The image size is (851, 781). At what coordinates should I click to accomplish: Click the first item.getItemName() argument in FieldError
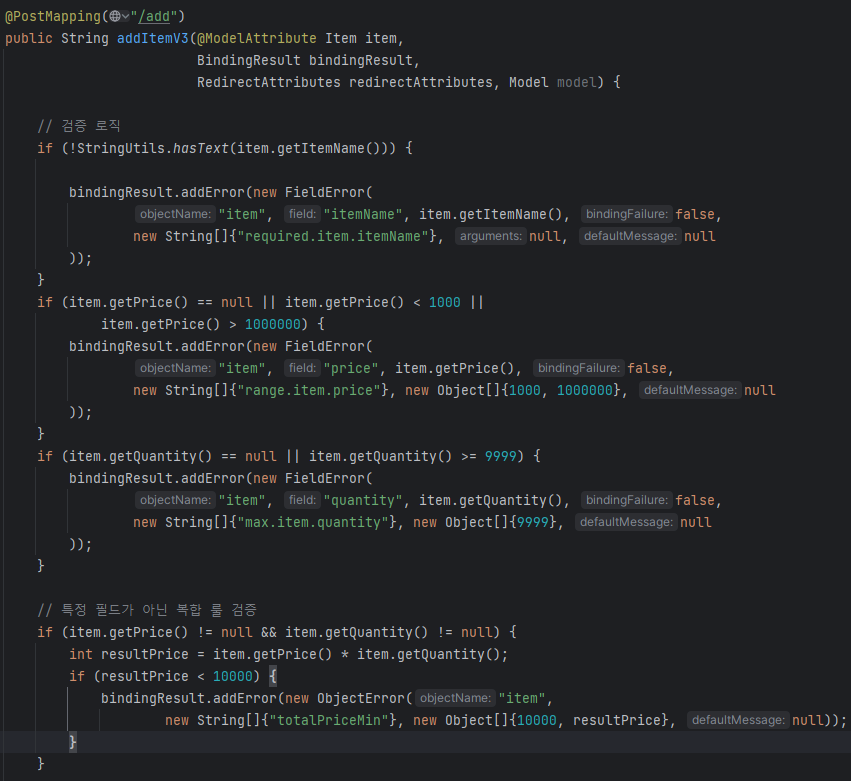491,214
